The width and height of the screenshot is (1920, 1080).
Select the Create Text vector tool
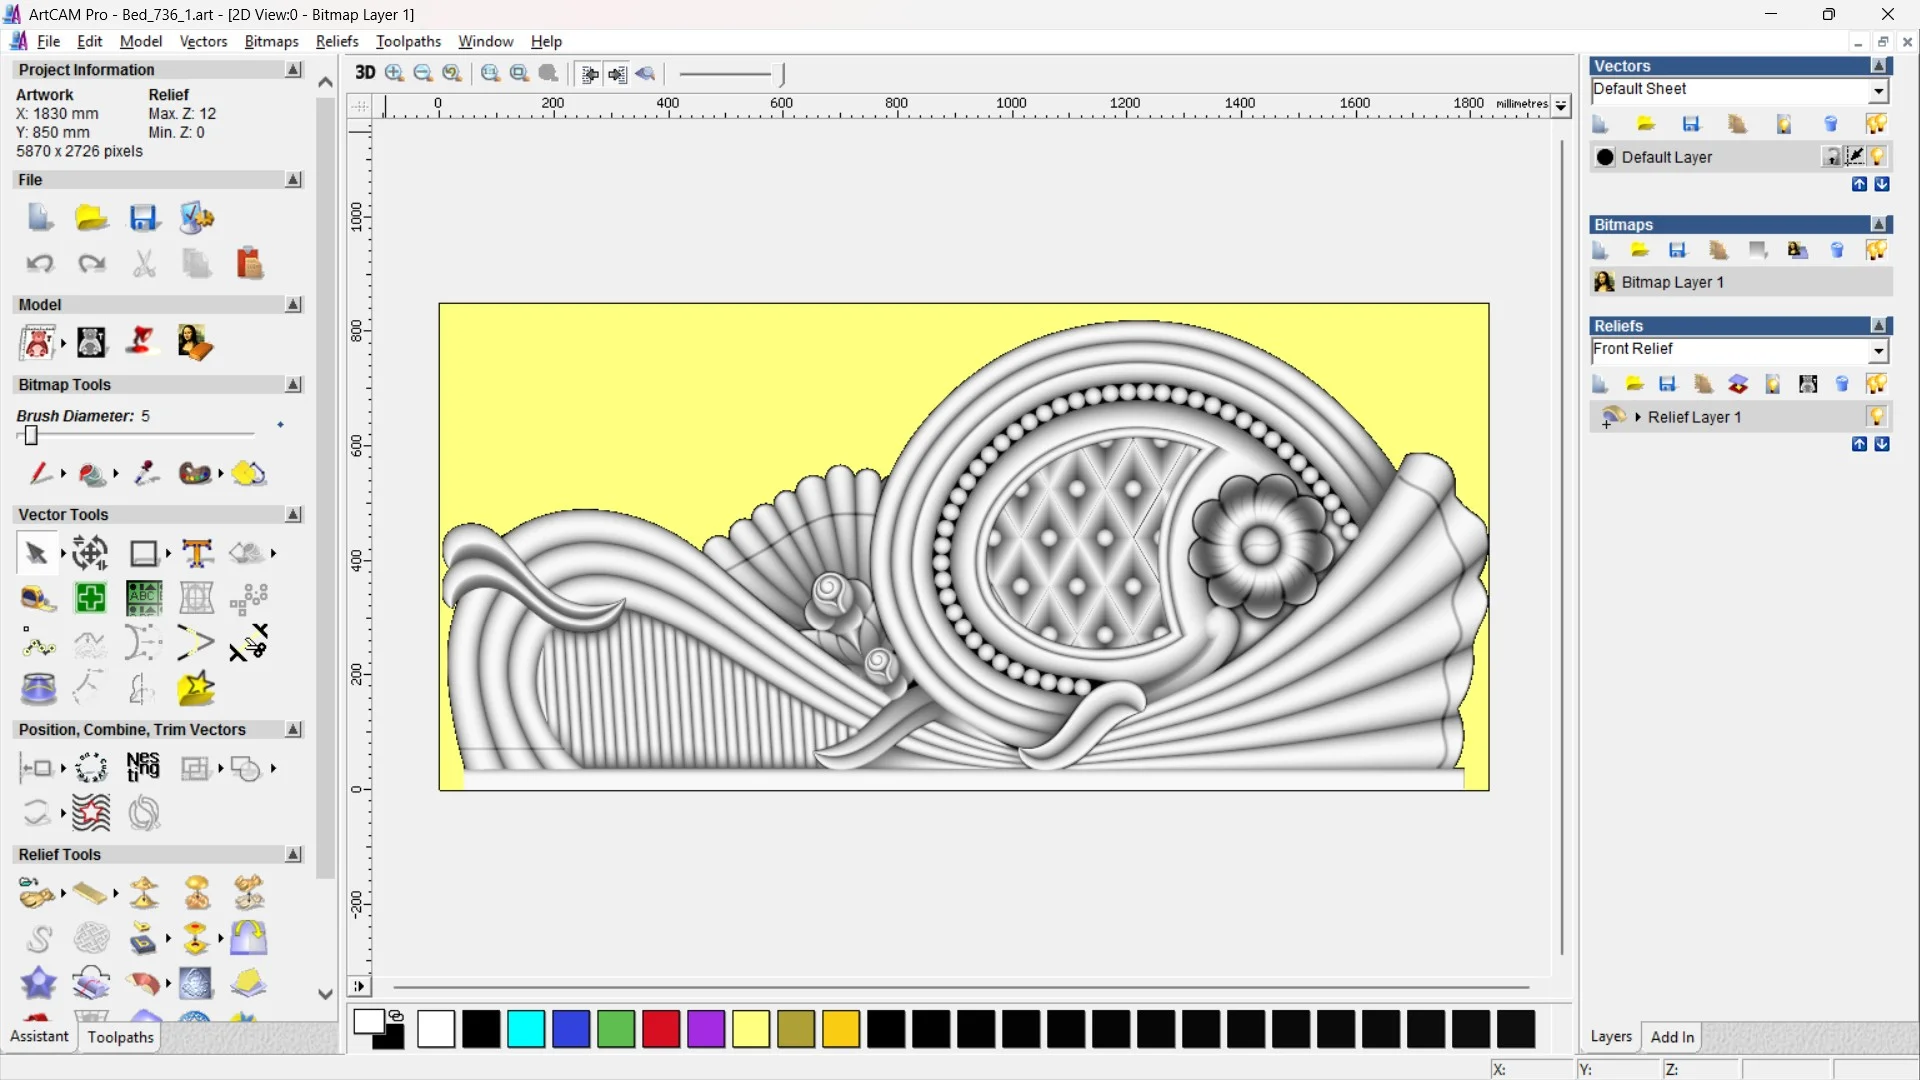click(197, 553)
